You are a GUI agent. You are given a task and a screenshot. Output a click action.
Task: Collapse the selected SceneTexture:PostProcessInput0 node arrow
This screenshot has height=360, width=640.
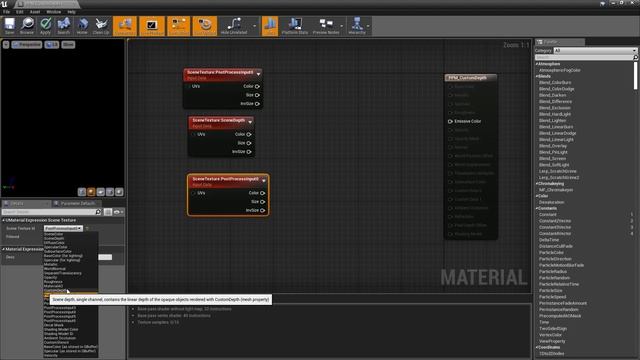264,180
